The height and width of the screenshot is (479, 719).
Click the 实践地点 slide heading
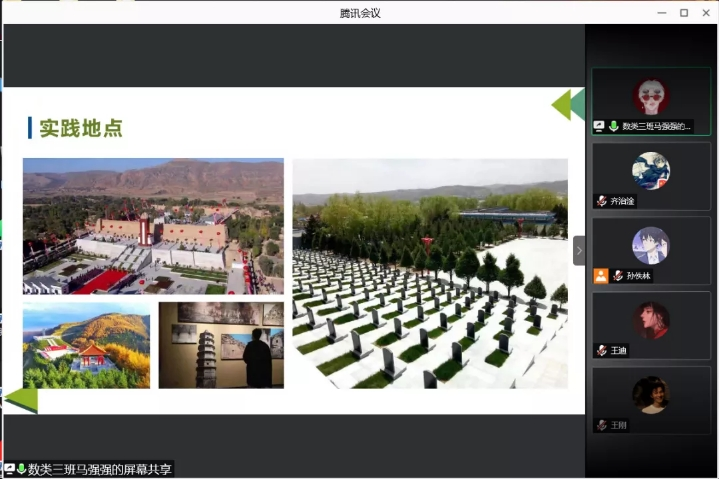pos(80,128)
